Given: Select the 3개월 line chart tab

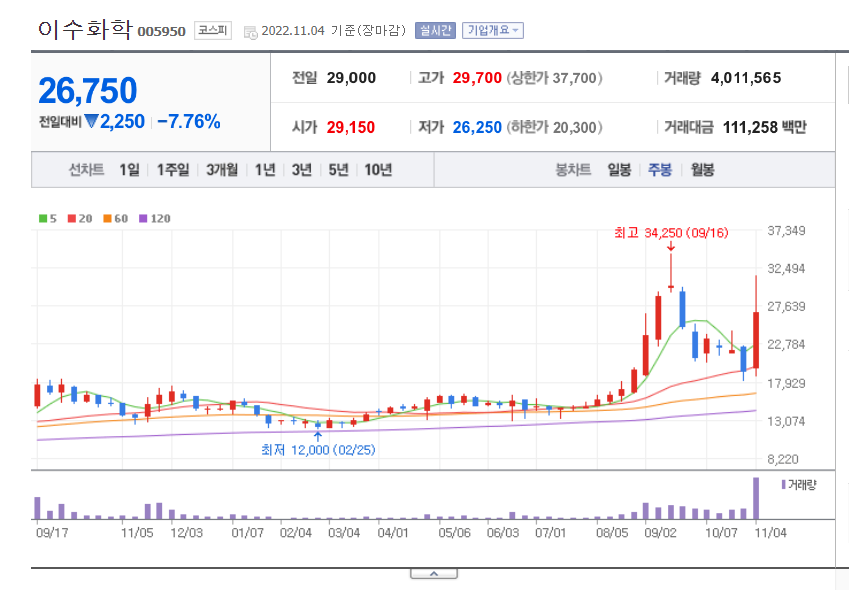Looking at the screenshot, I should coord(222,170).
